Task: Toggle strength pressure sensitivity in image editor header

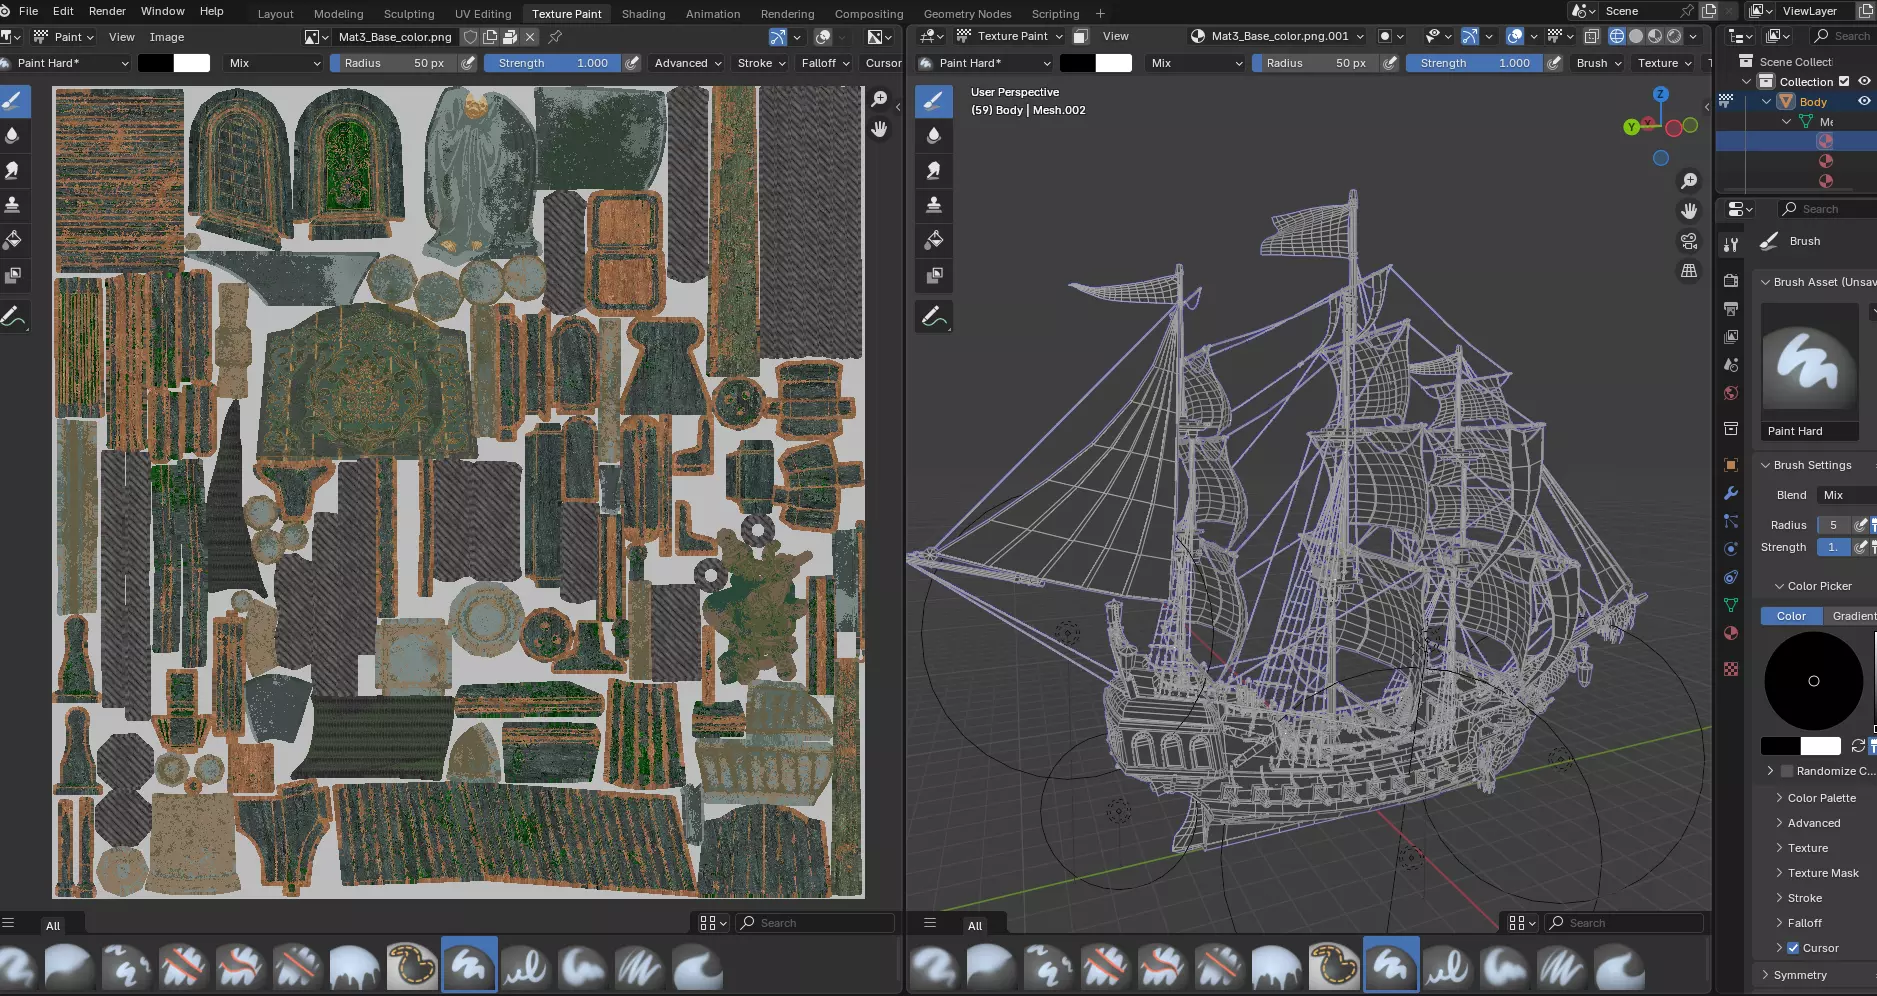Action: [x=632, y=63]
